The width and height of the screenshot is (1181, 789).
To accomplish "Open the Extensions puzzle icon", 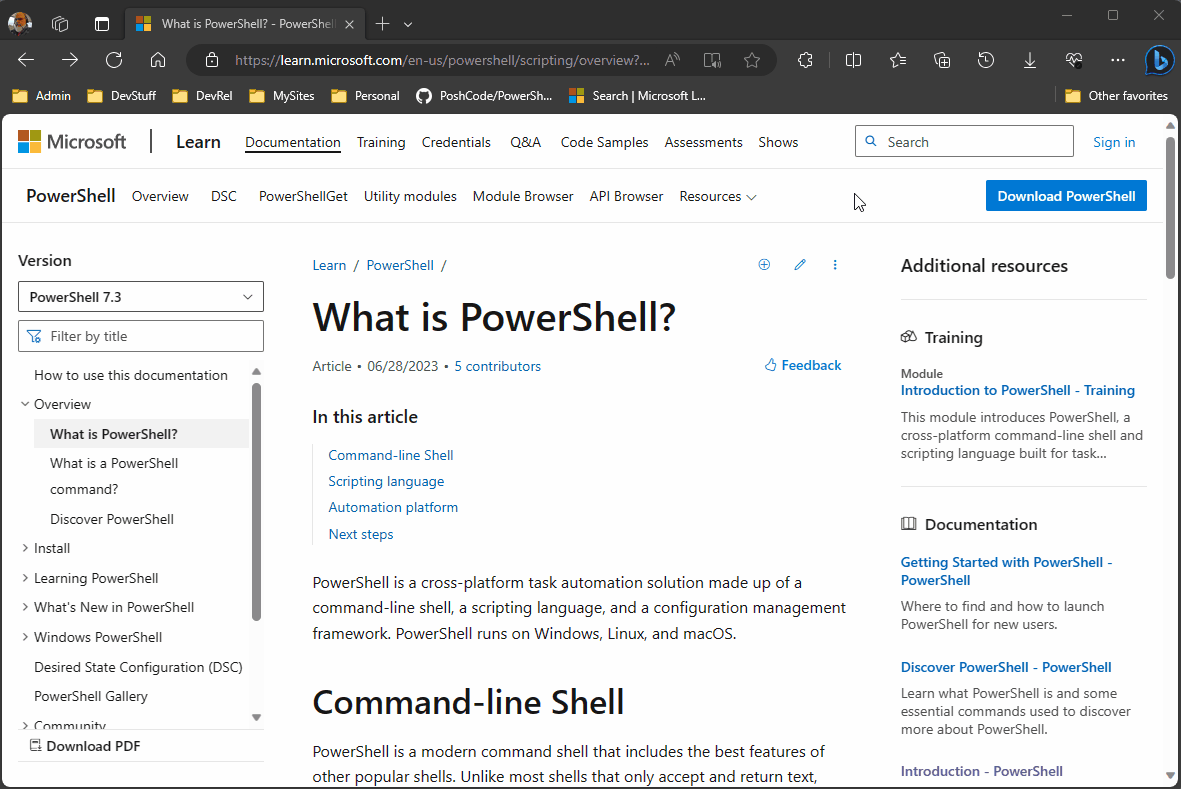I will click(805, 60).
